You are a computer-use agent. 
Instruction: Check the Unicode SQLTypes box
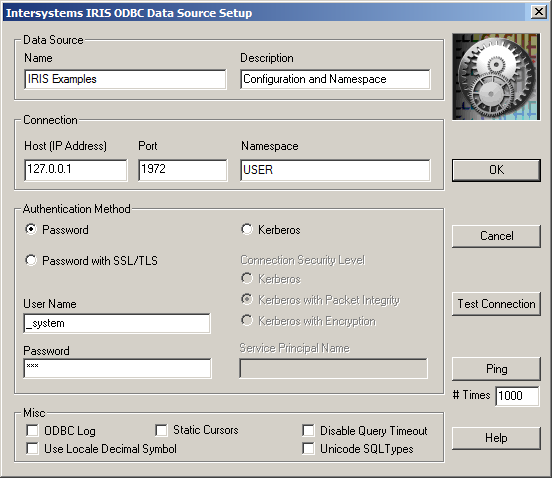coord(308,448)
